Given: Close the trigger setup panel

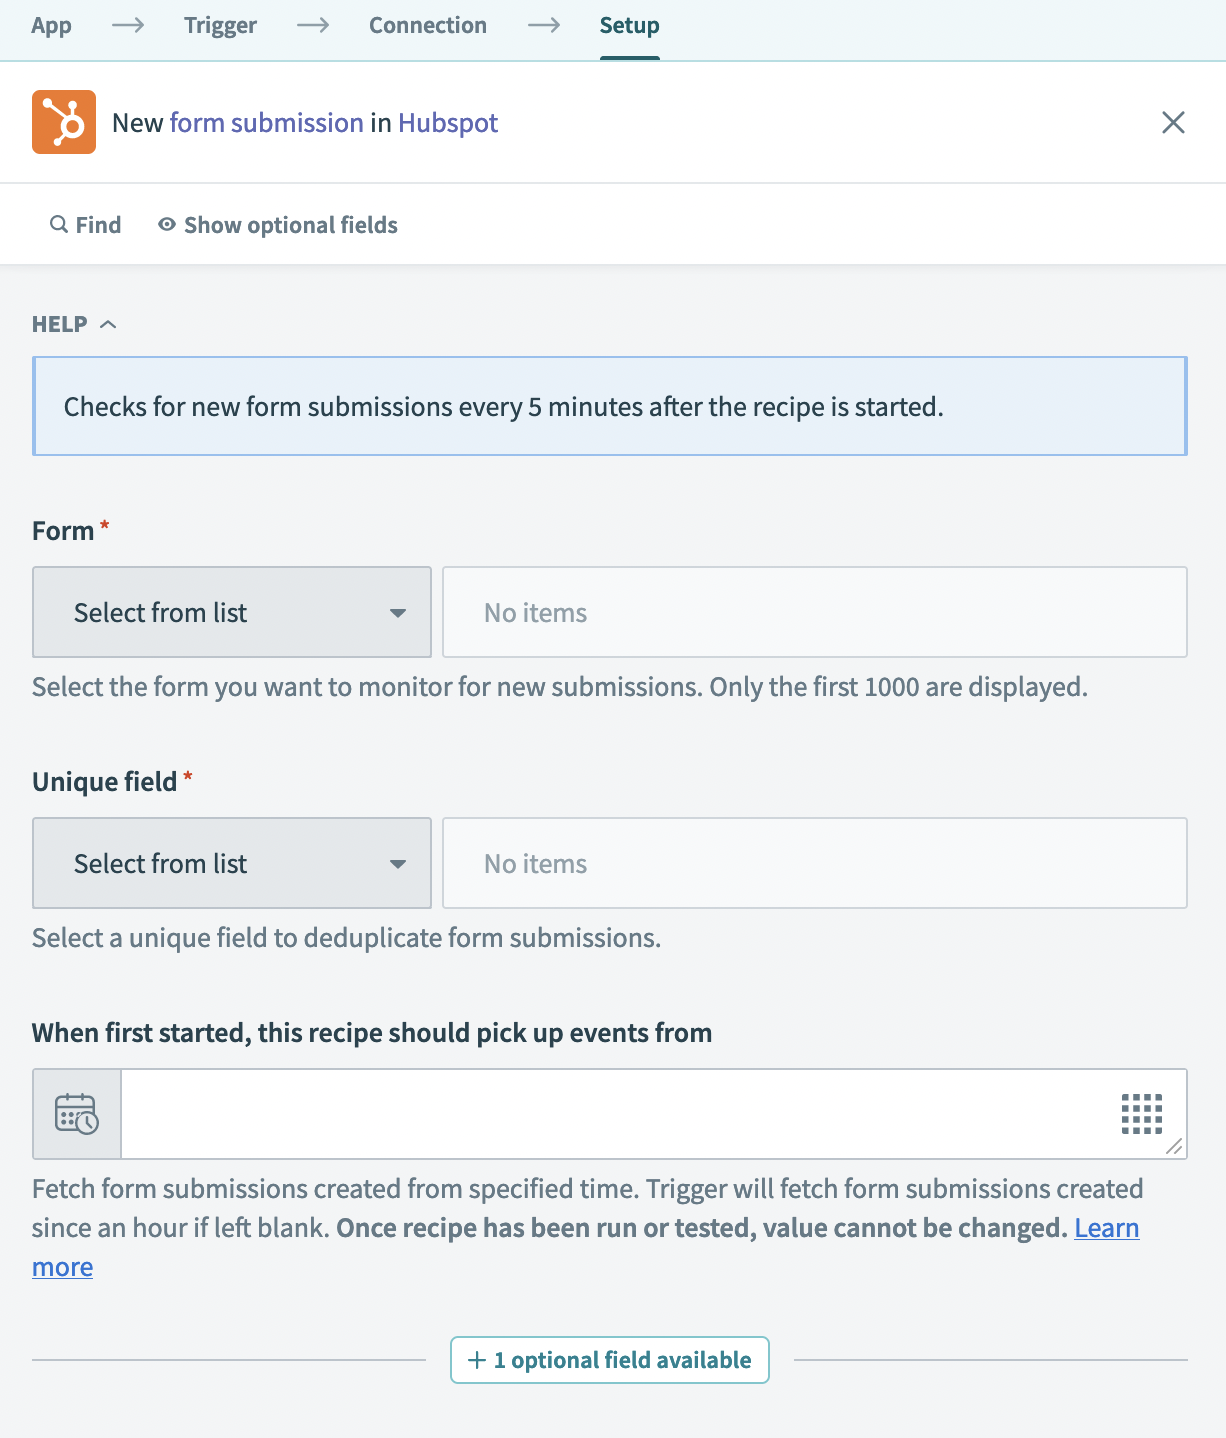Looking at the screenshot, I should [x=1173, y=122].
